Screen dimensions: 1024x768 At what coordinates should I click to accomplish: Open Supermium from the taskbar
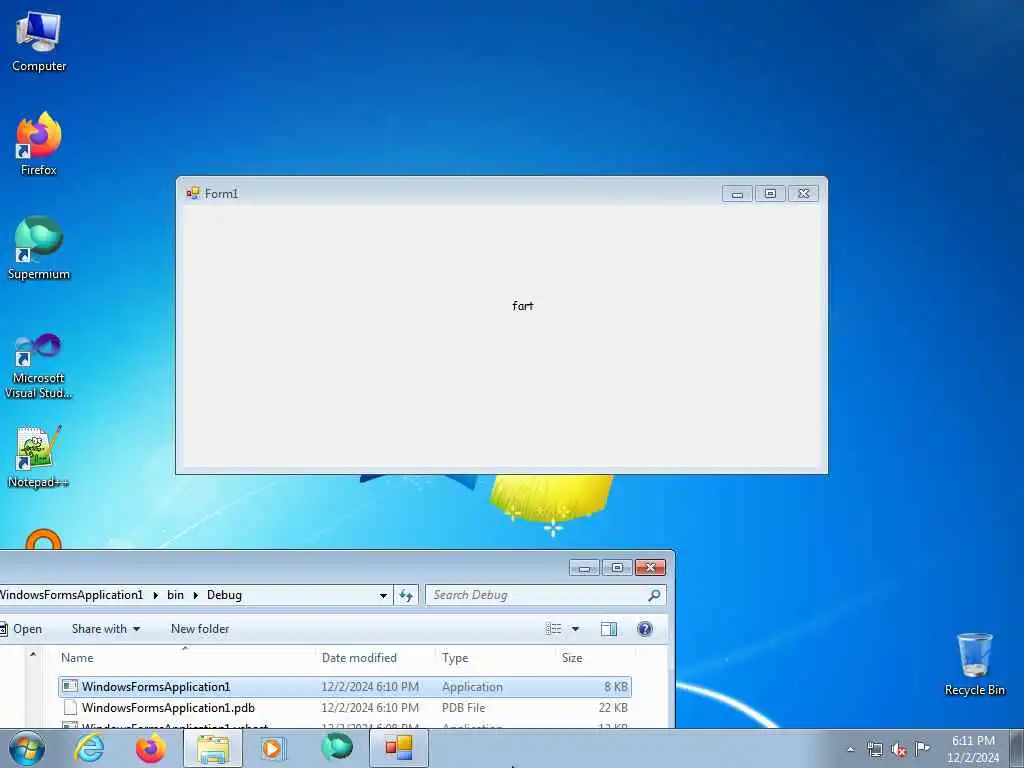(337, 748)
